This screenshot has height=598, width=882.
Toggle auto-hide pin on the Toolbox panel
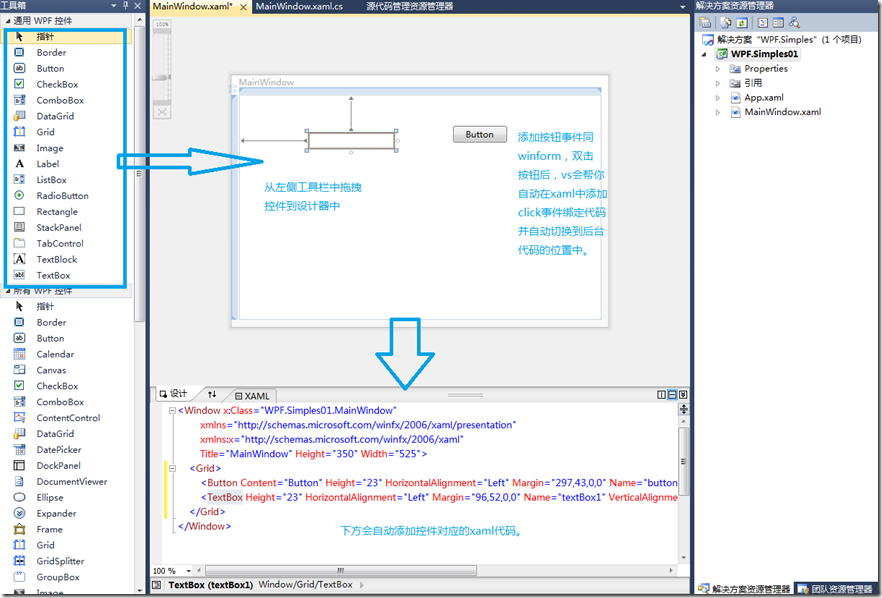125,6
